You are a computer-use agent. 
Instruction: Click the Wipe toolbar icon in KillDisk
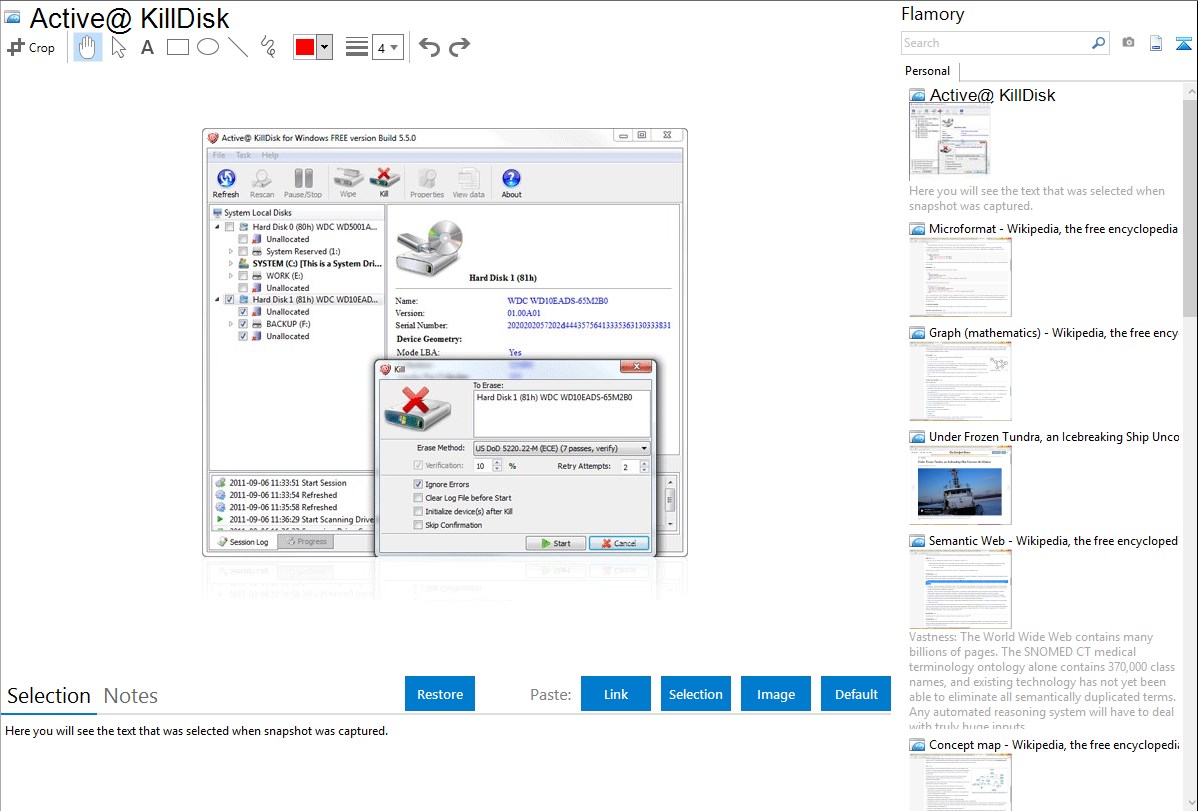tap(348, 183)
